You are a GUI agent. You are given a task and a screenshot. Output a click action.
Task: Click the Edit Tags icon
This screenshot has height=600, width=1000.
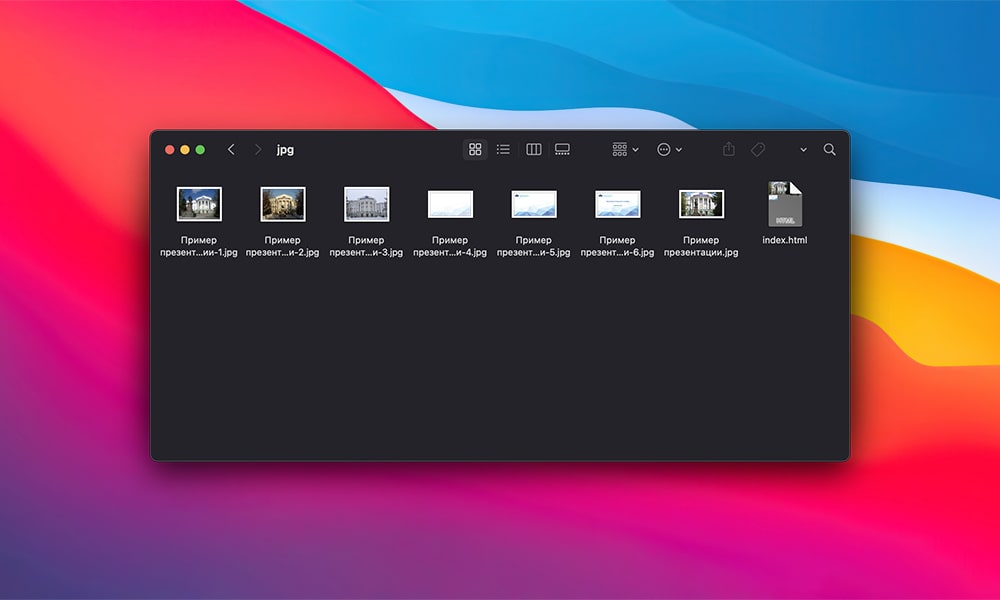758,149
